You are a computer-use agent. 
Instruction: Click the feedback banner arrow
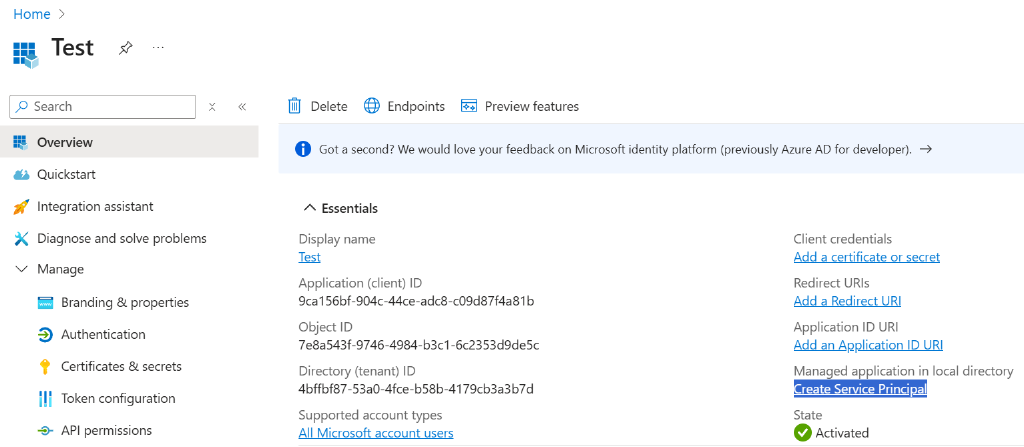click(926, 149)
